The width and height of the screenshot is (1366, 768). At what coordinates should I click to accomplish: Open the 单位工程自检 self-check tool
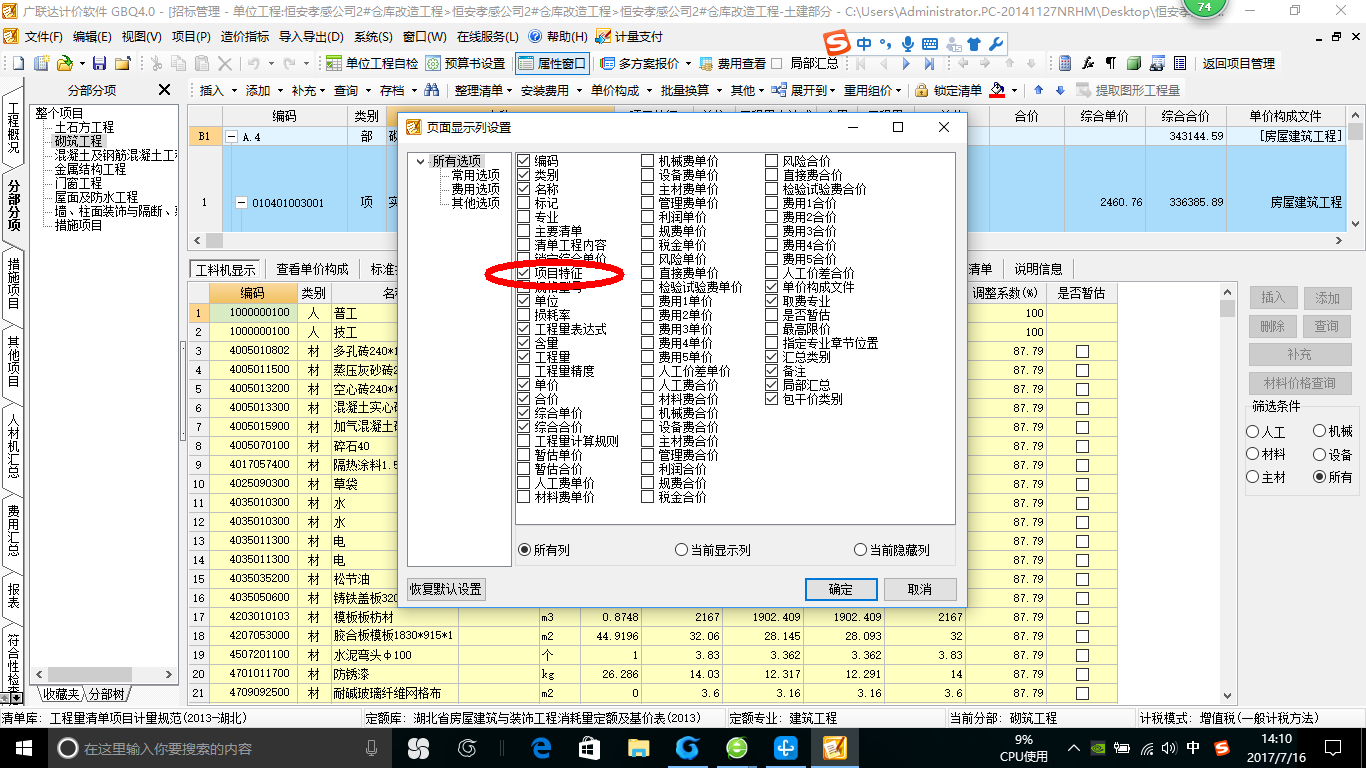click(x=373, y=63)
